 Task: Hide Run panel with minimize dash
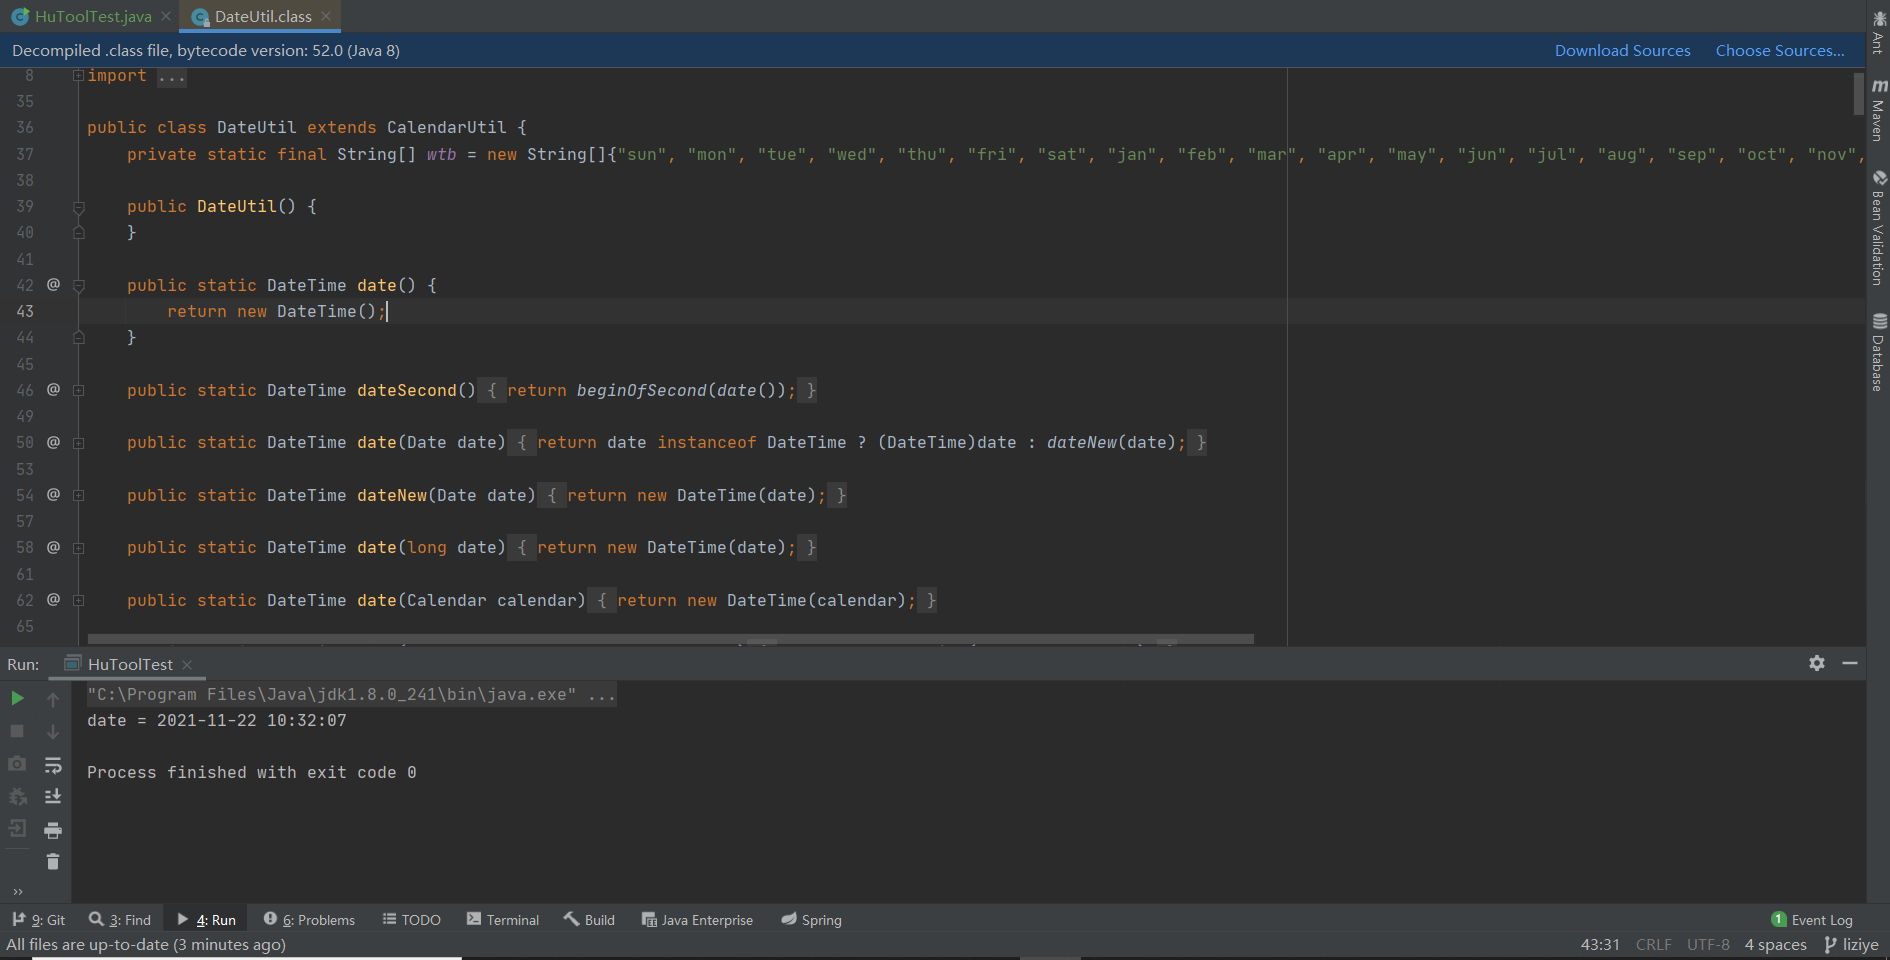1850,663
